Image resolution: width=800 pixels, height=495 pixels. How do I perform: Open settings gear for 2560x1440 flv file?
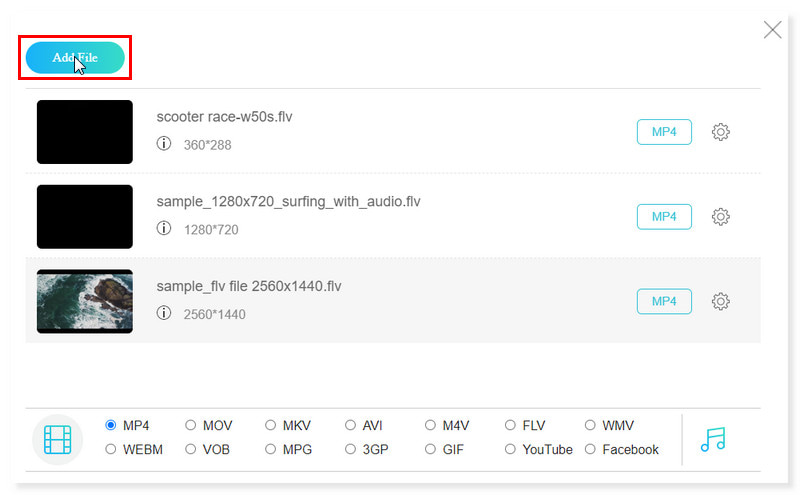[720, 301]
